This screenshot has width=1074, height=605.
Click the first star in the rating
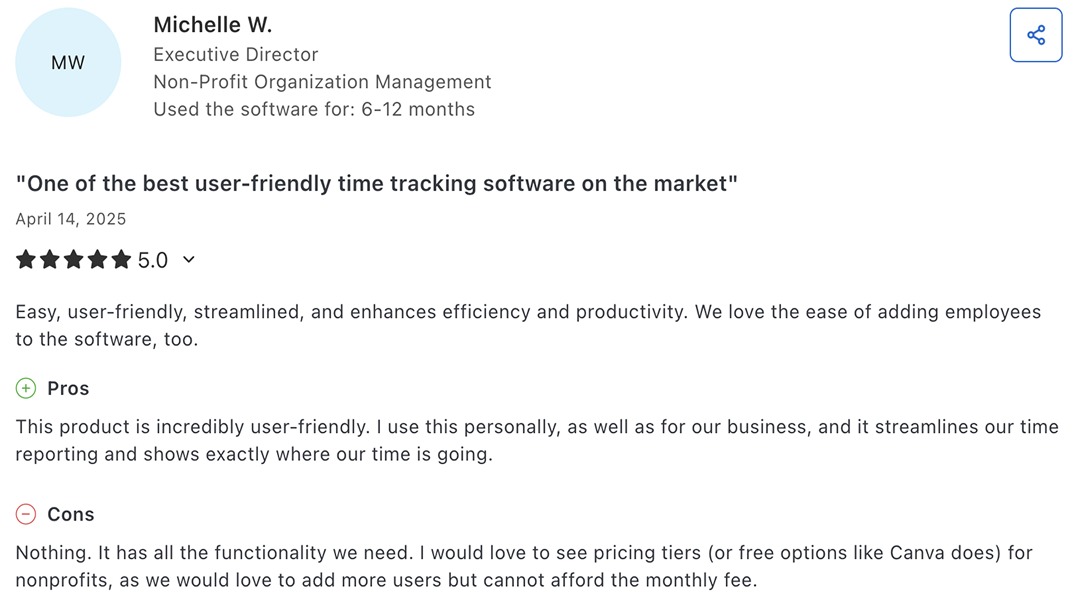(x=26, y=260)
